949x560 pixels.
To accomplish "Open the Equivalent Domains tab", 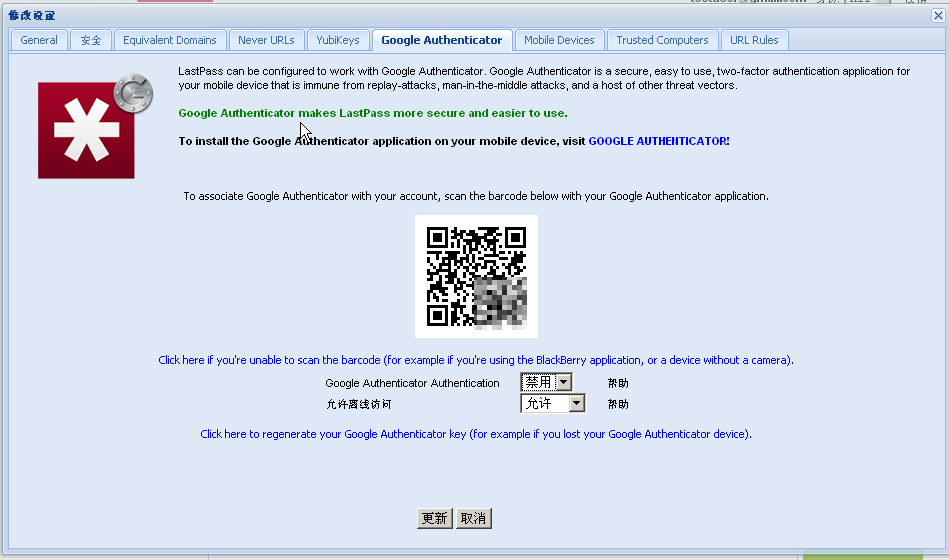I will point(169,40).
